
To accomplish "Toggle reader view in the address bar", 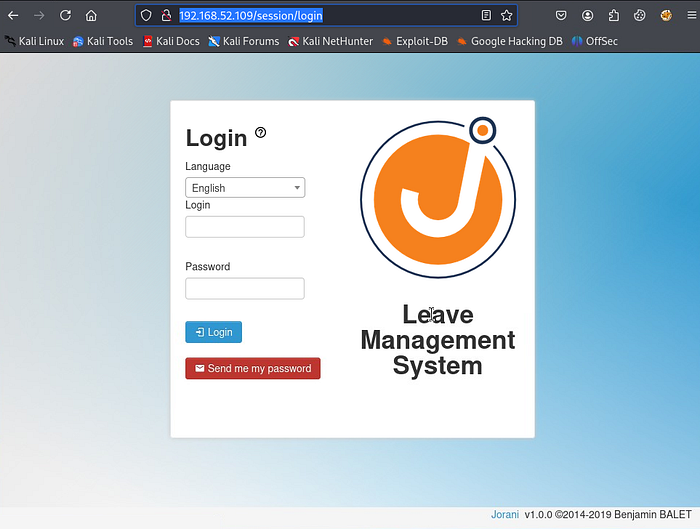I will 486,16.
